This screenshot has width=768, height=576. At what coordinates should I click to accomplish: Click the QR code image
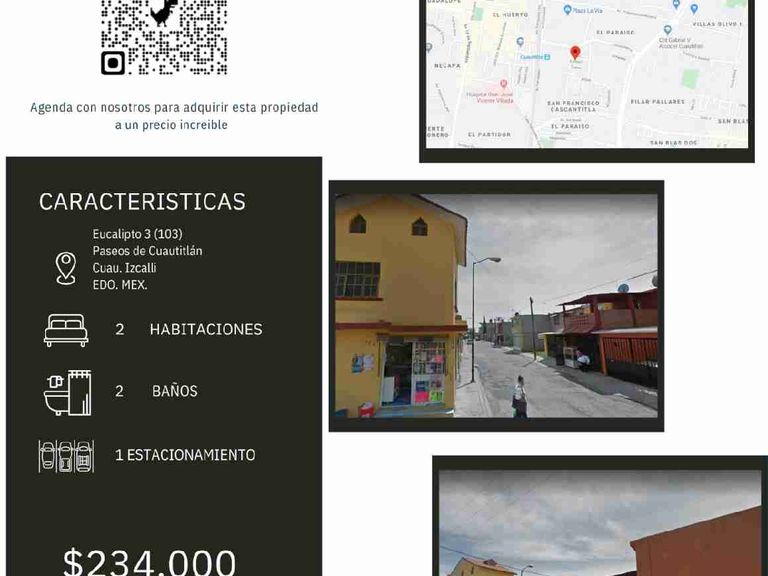click(164, 37)
